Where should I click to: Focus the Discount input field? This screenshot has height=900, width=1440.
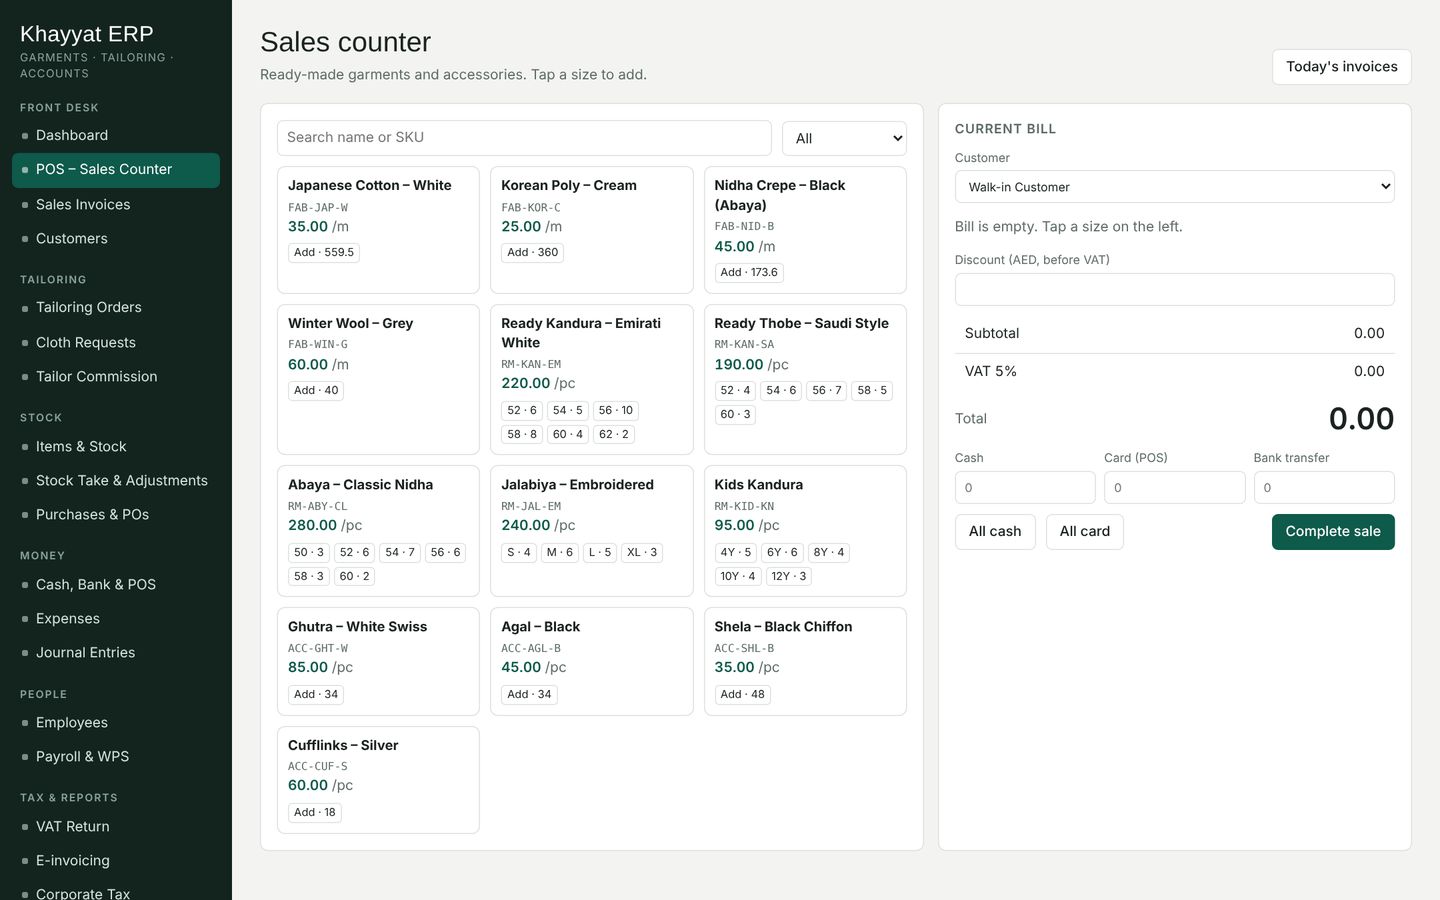coord(1174,289)
